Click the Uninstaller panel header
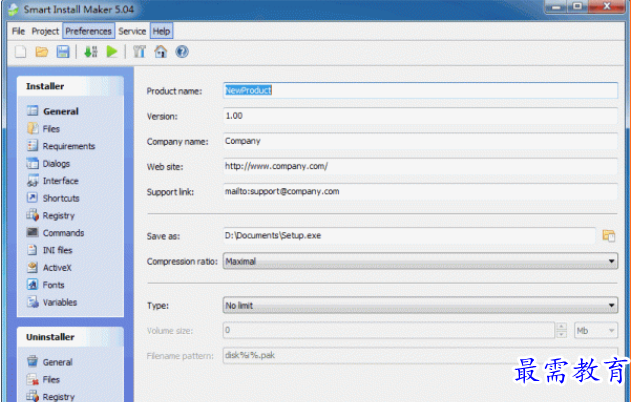 point(70,337)
